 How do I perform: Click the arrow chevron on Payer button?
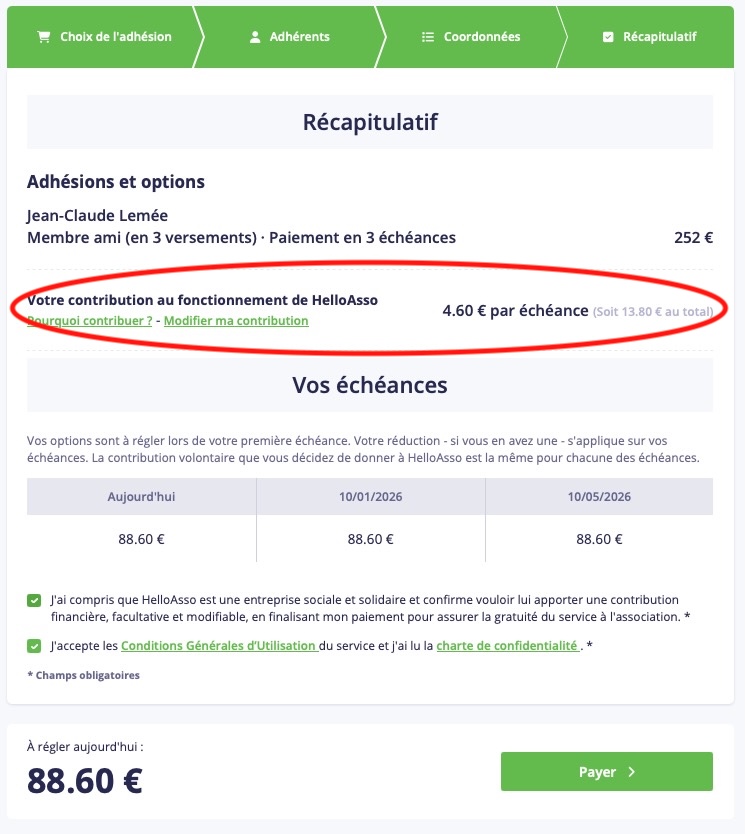630,772
